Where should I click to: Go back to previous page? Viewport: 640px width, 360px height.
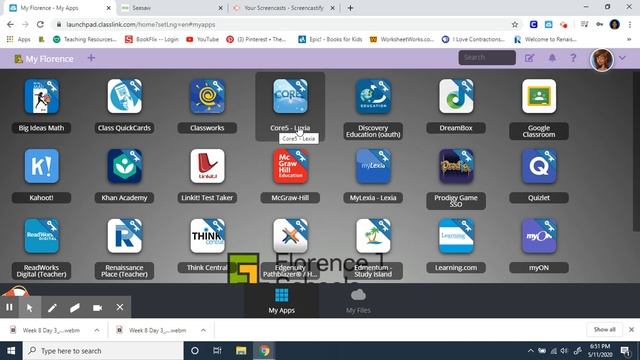(10, 24)
